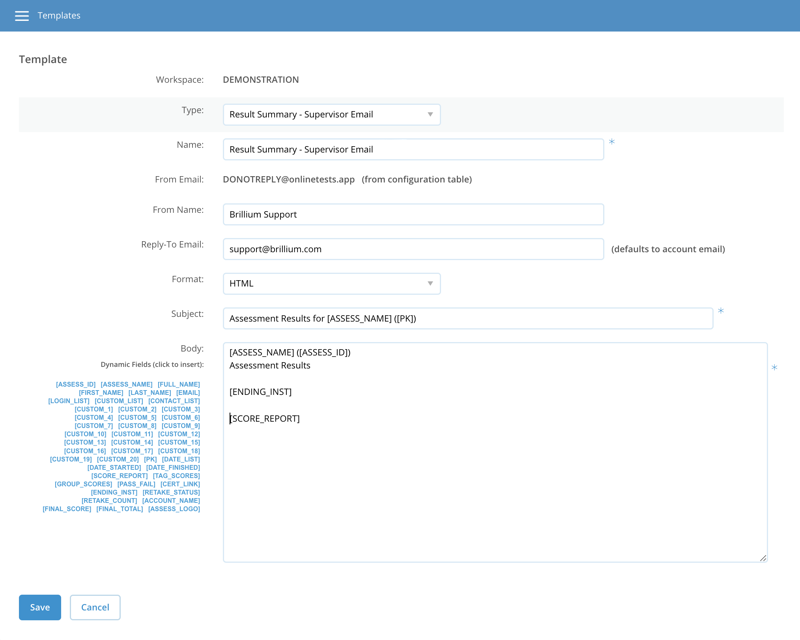
Task: Insert the [ASSESS_LOGO] dynamic field
Action: click(174, 509)
